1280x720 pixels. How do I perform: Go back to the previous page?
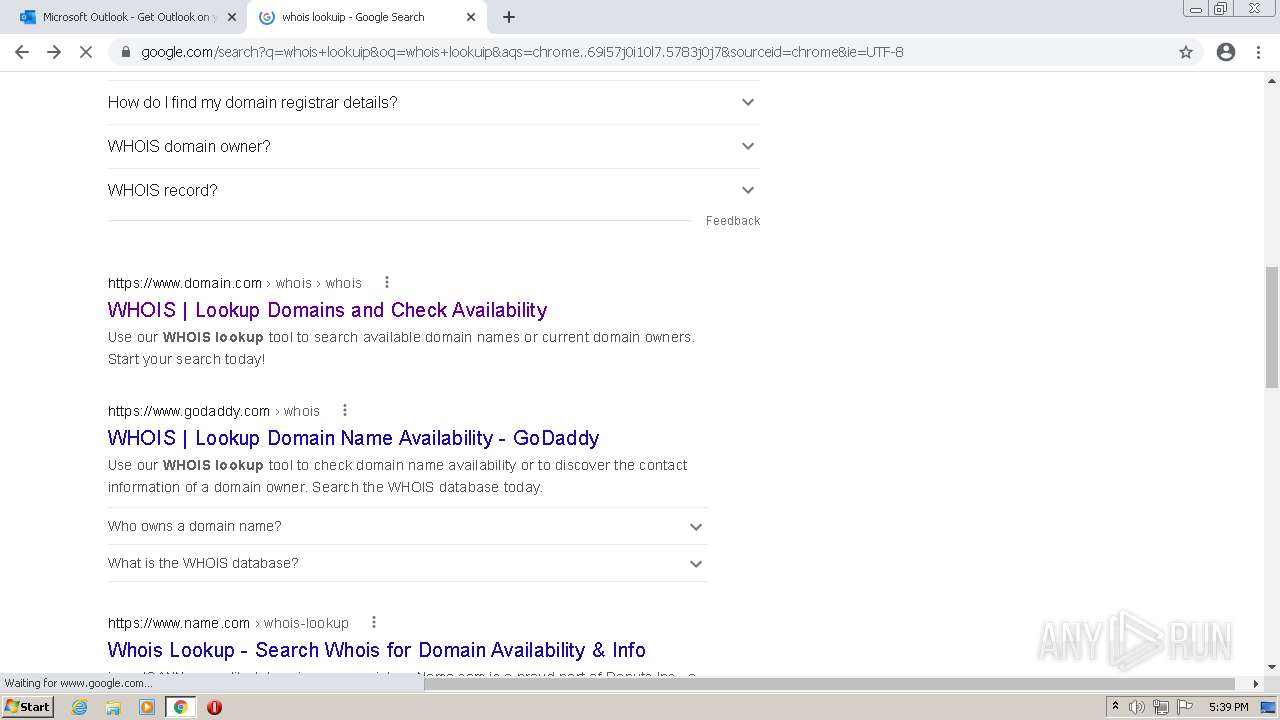22,52
